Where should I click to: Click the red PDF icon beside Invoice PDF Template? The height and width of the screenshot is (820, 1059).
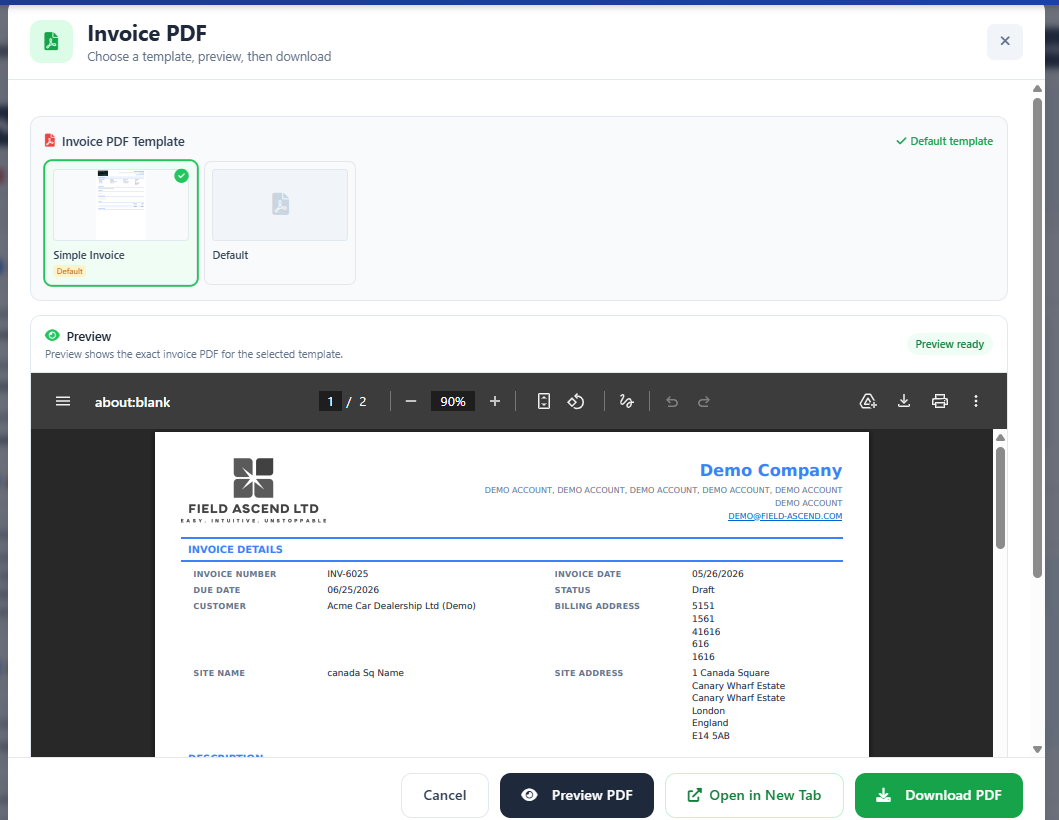50,140
